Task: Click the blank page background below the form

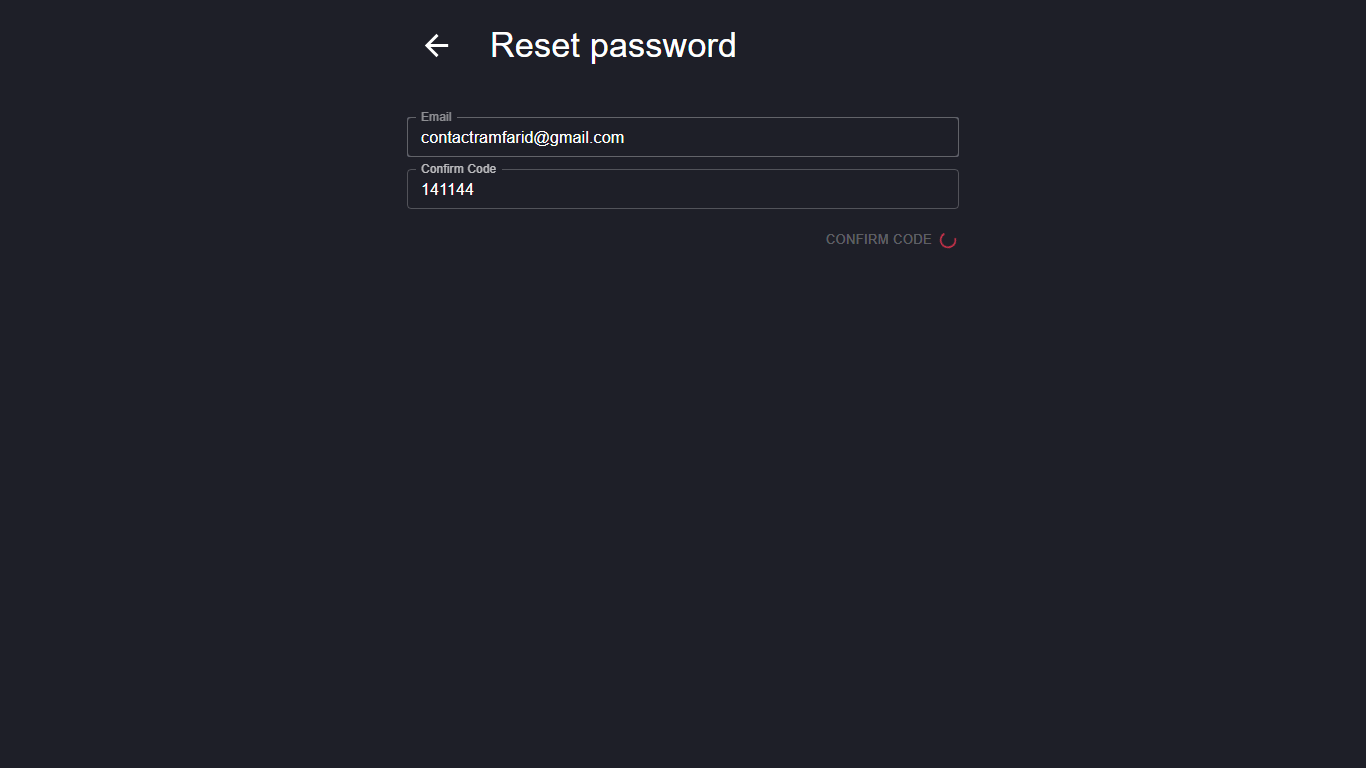Action: 683,500
